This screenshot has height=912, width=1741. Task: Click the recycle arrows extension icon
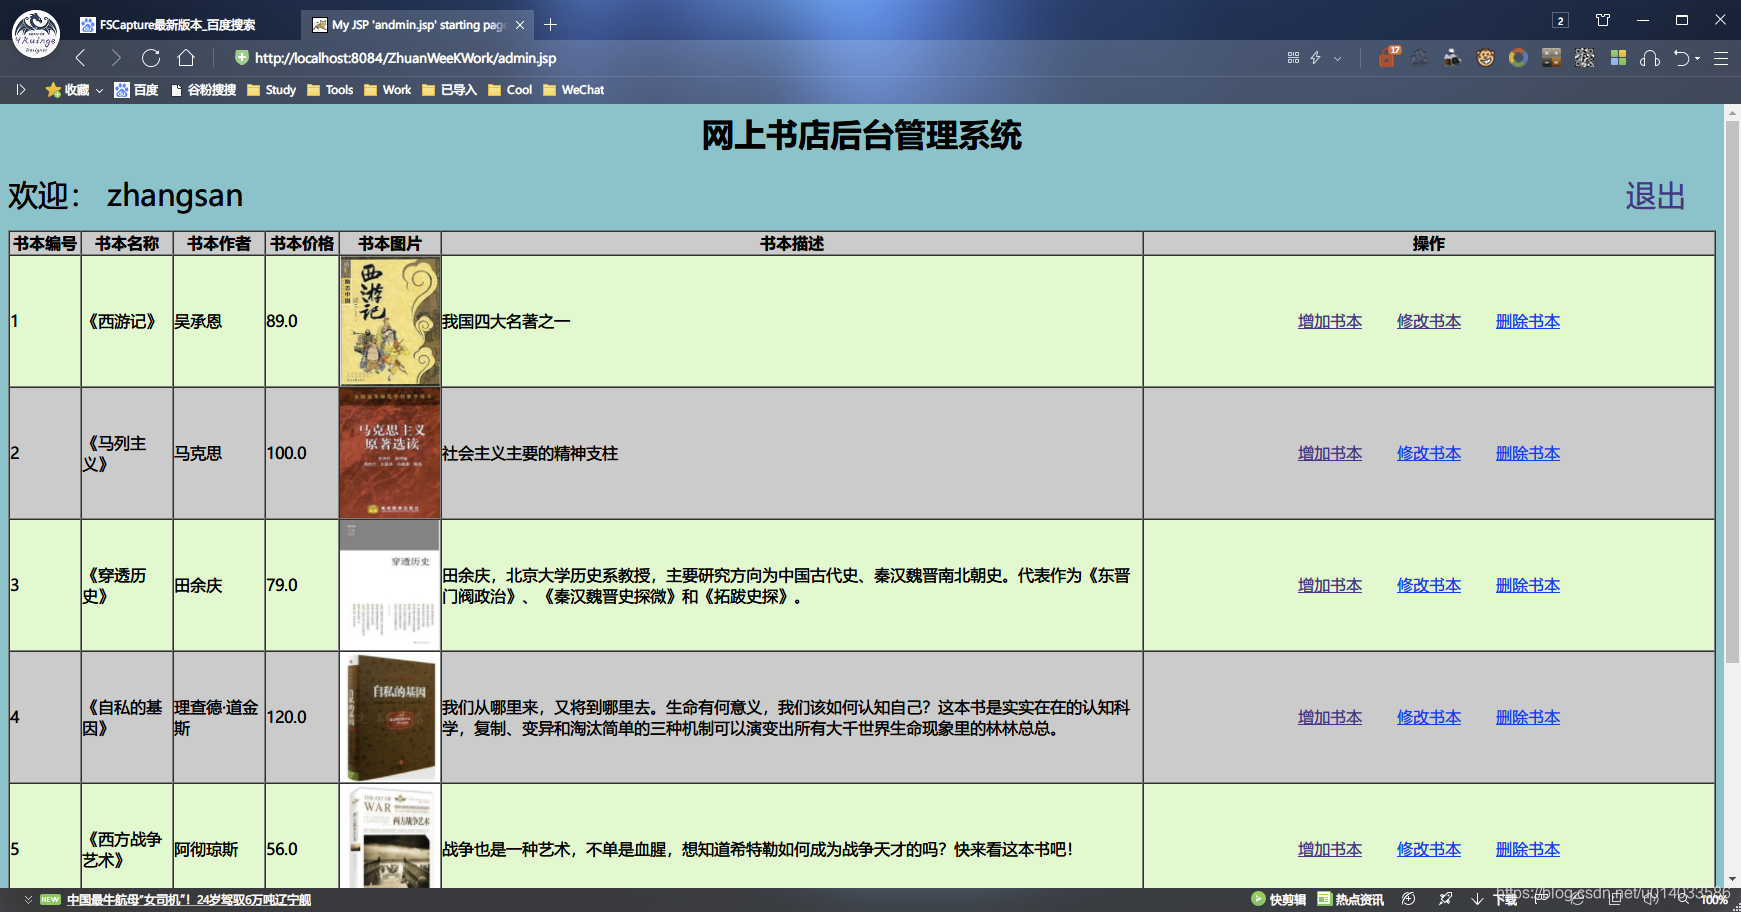pyautogui.click(x=1419, y=58)
